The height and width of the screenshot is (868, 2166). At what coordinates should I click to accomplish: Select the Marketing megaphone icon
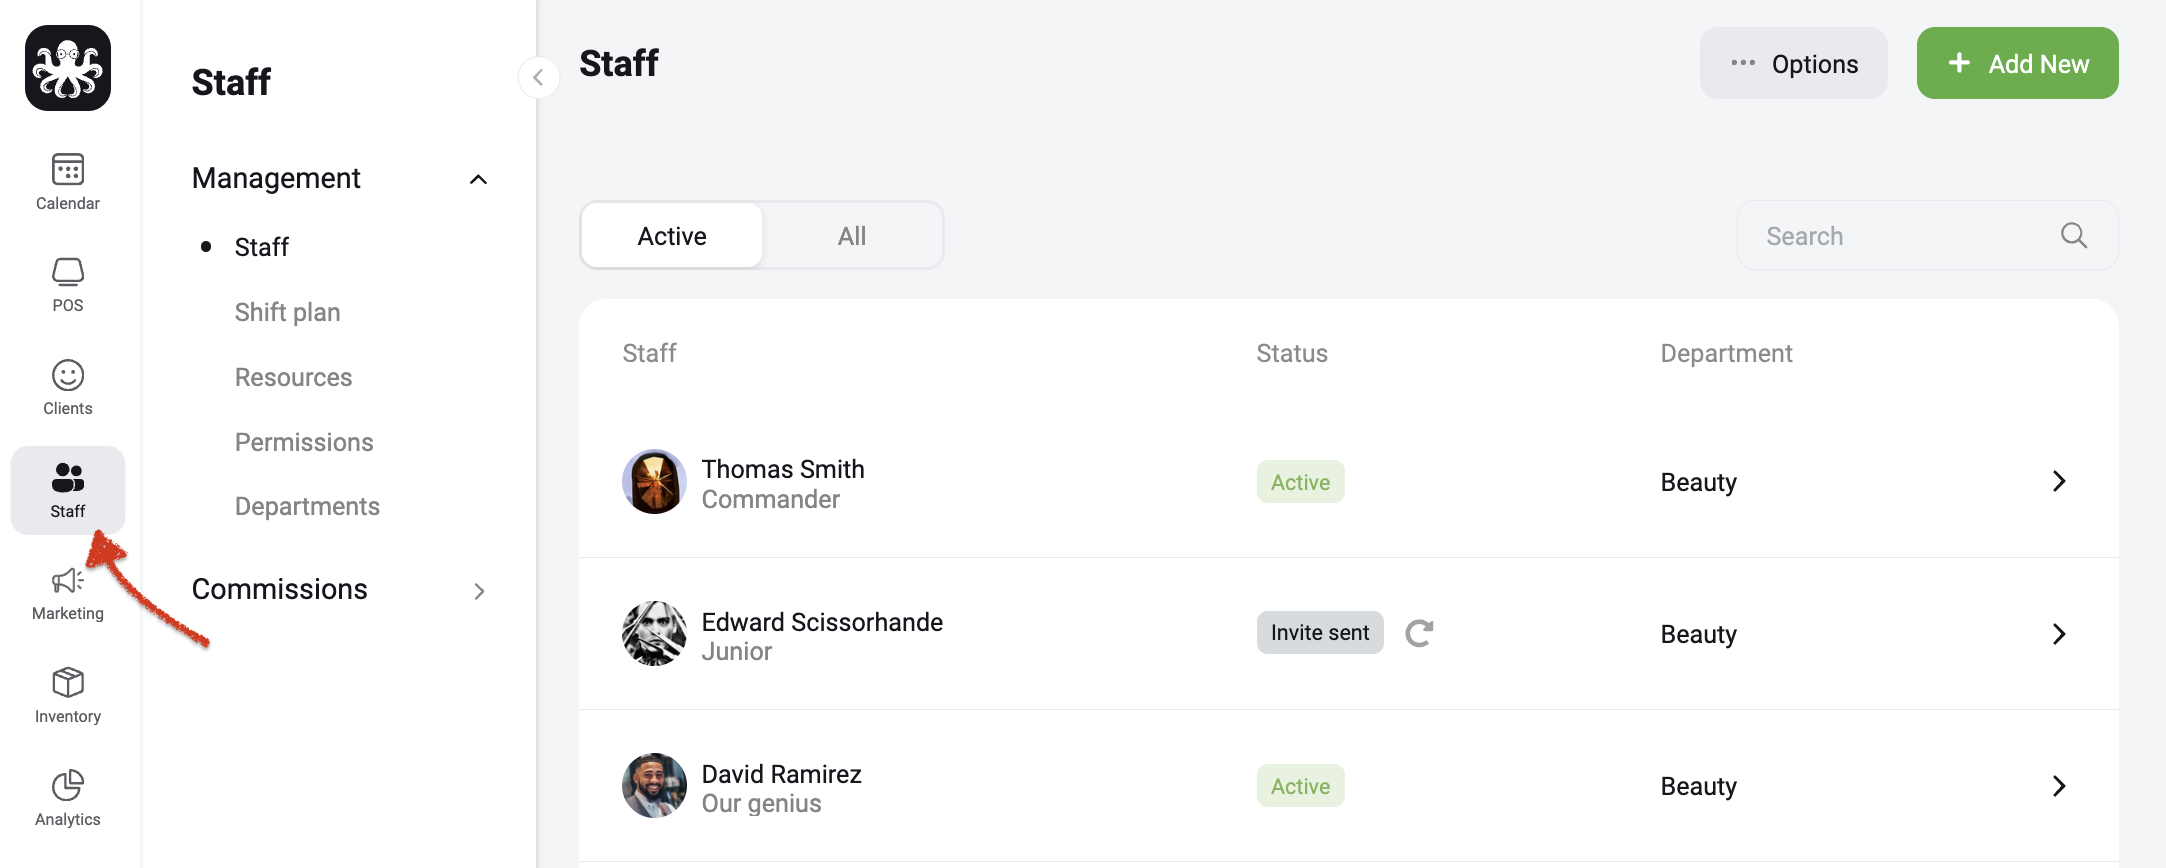tap(68, 581)
